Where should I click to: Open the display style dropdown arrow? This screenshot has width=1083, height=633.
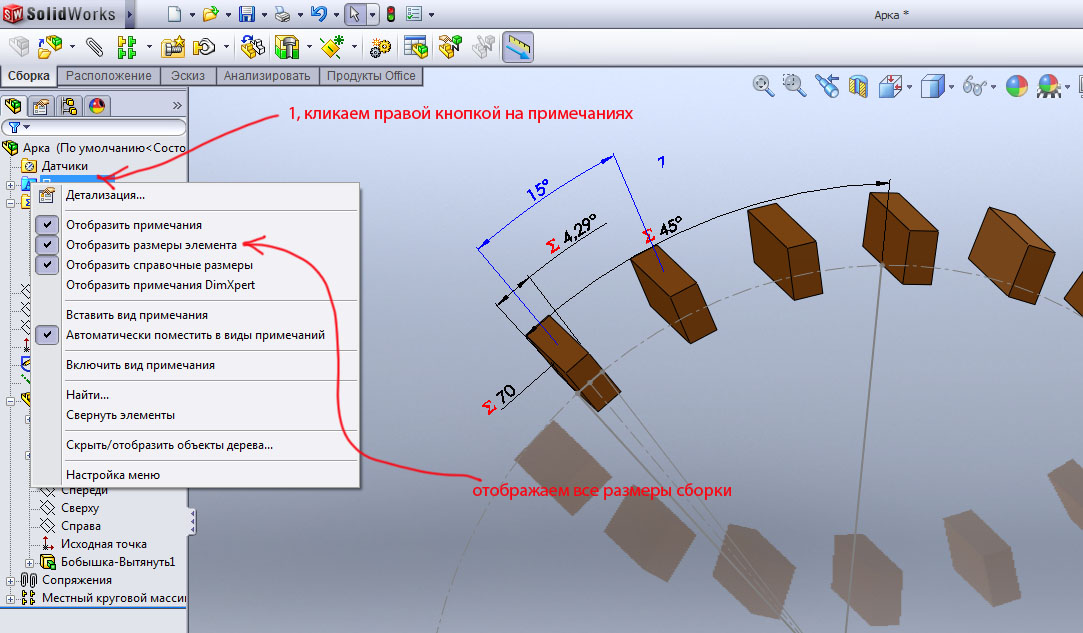pyautogui.click(x=949, y=86)
